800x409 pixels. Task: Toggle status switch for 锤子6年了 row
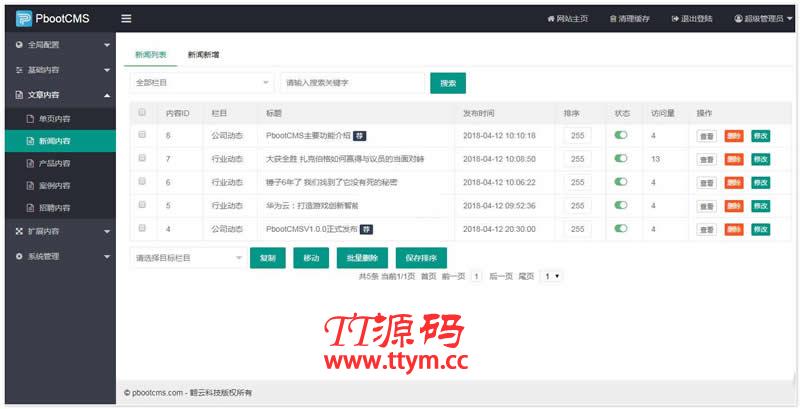coord(621,182)
